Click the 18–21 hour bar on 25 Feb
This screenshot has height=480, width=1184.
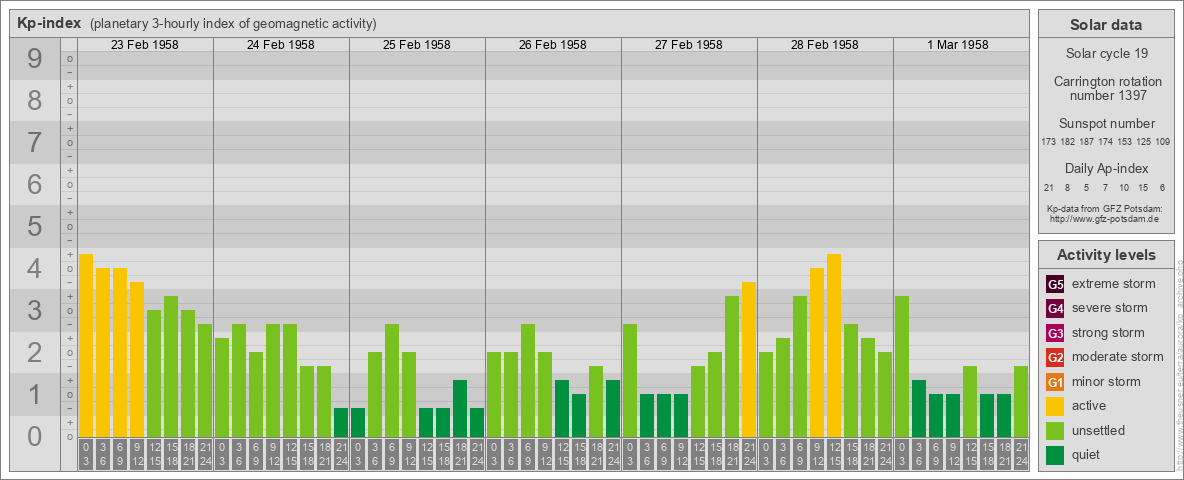[x=460, y=408]
